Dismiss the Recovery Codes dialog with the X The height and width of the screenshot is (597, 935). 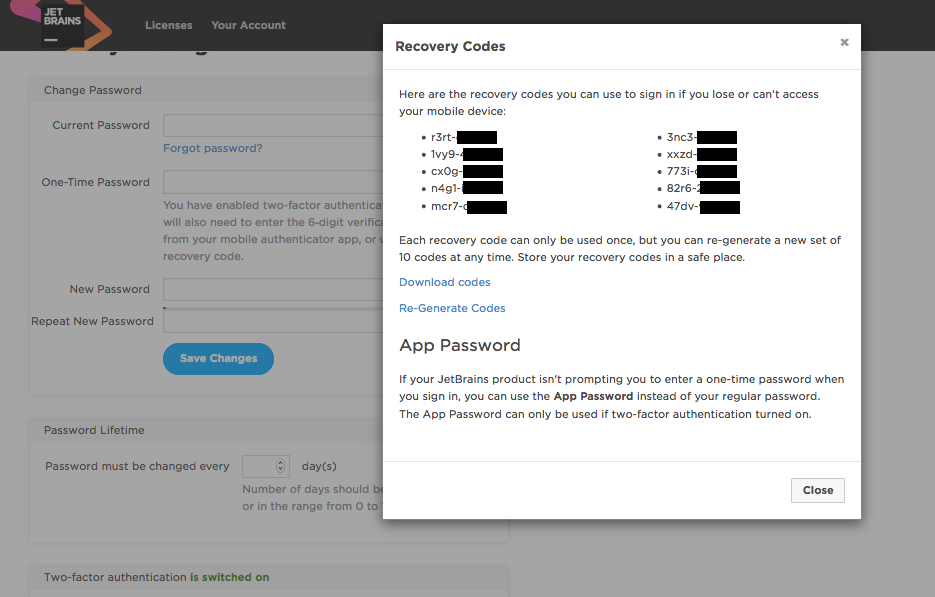(x=844, y=43)
